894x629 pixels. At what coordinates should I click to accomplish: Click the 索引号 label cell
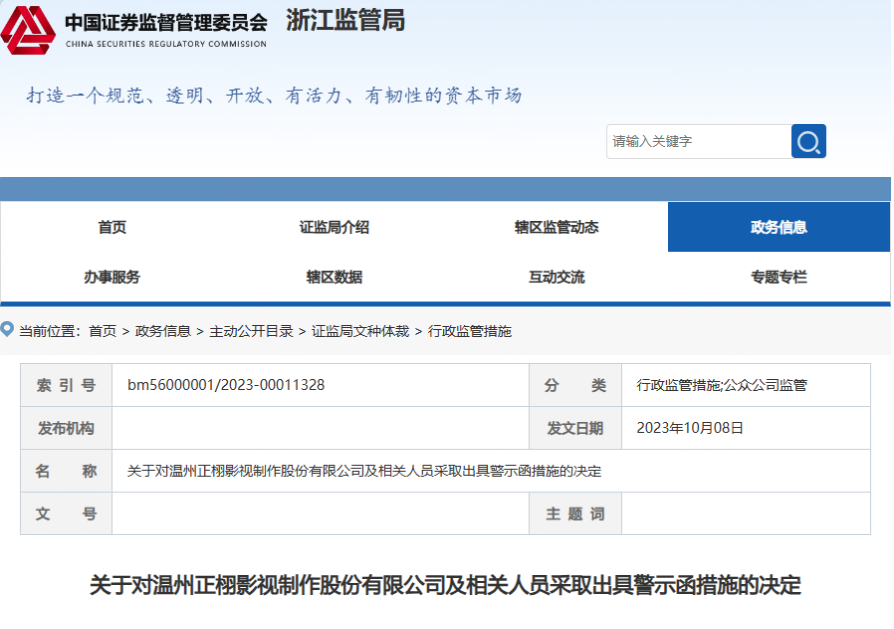click(66, 385)
